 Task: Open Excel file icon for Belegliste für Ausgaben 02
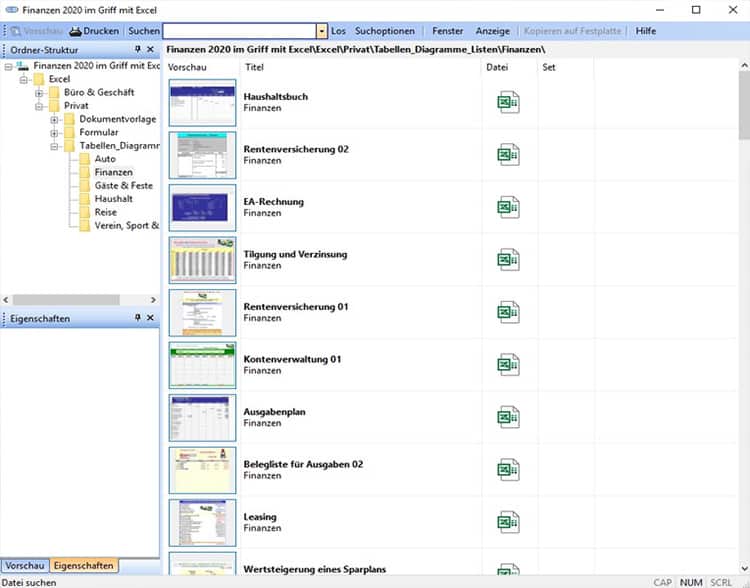click(x=508, y=470)
